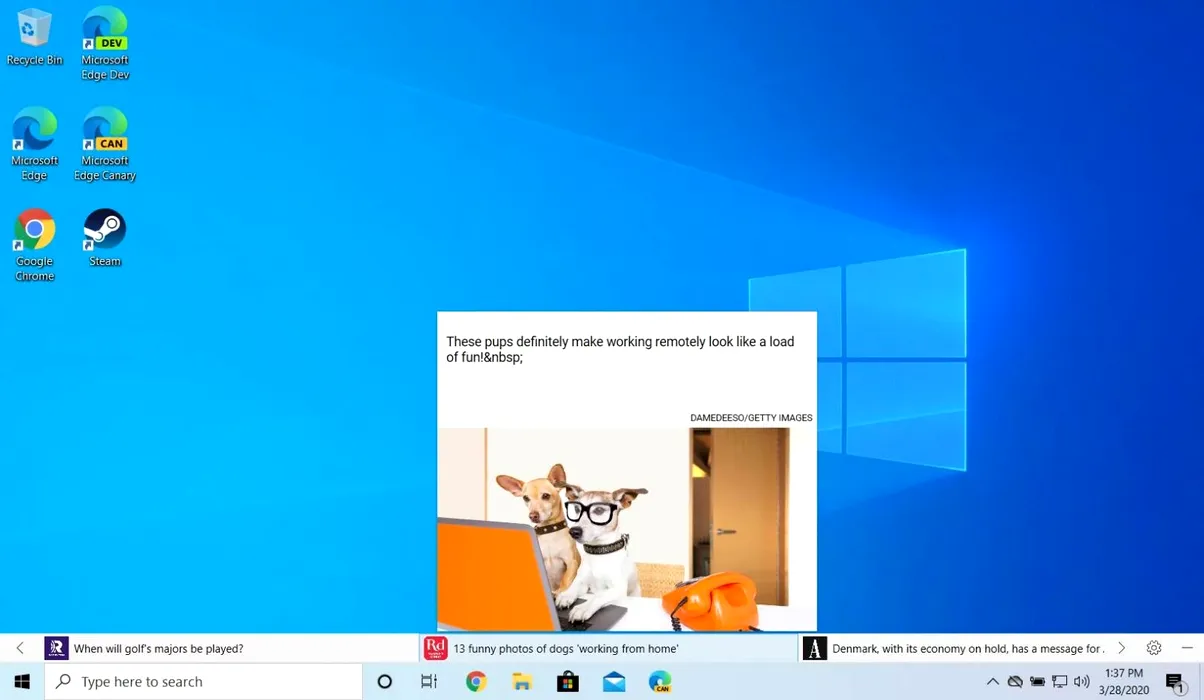Go to previous news headlines
The width and height of the screenshot is (1204, 700).
tap(20, 648)
